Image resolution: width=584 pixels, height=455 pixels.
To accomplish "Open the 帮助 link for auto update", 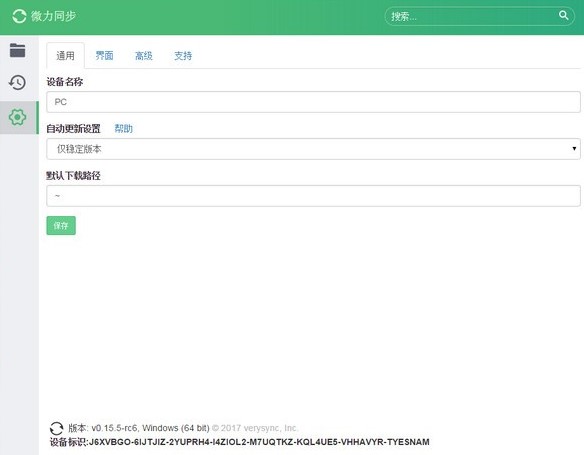I will pyautogui.click(x=124, y=129).
